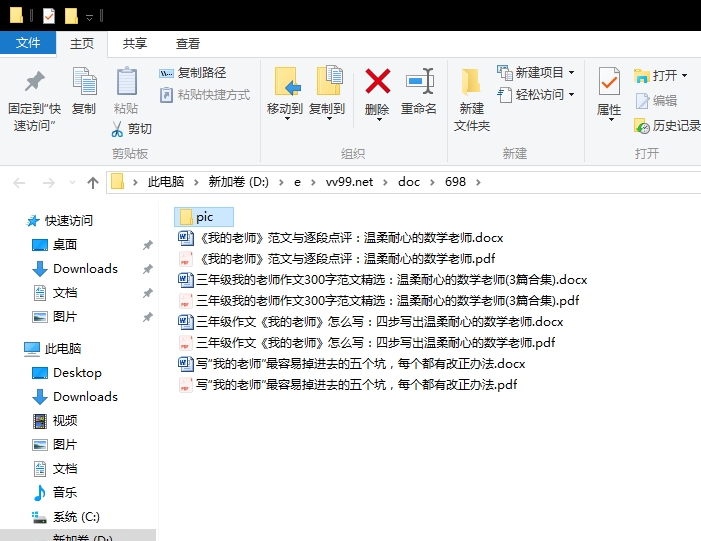This screenshot has width=701, height=541.
Task: Open 系统 (C:) drive
Action: (x=66, y=517)
